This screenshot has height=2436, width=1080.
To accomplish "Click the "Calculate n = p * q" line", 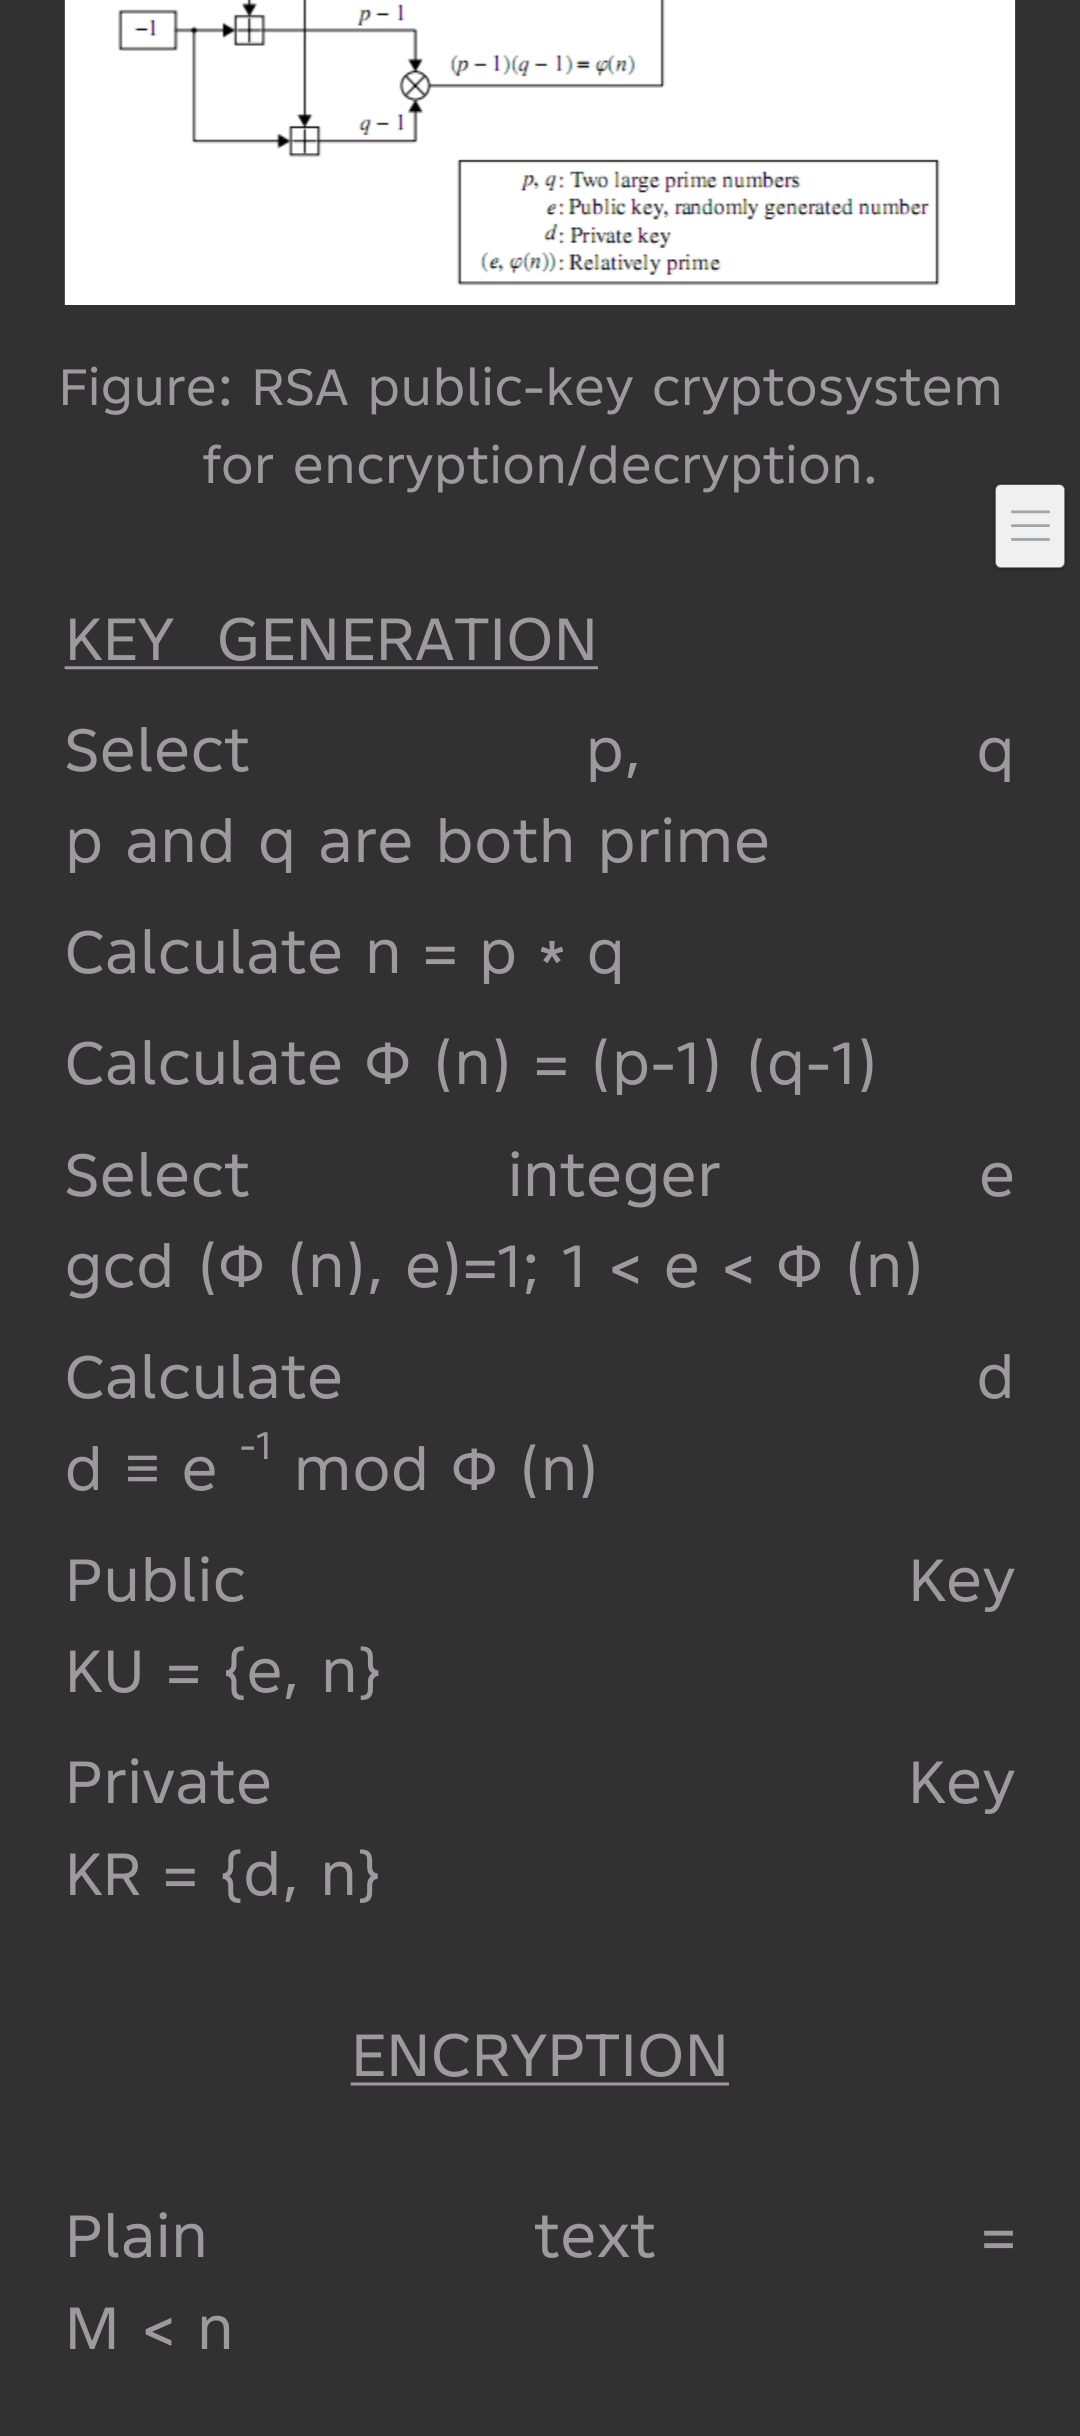I will pos(345,952).
